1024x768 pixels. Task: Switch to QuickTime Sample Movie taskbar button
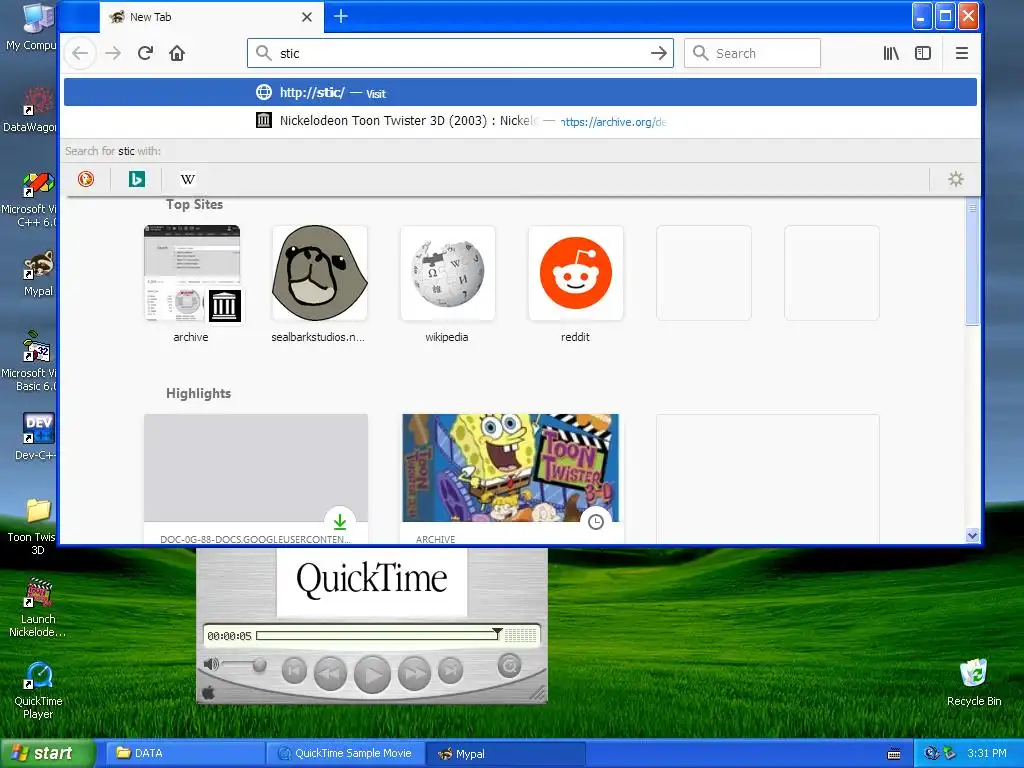[346, 753]
